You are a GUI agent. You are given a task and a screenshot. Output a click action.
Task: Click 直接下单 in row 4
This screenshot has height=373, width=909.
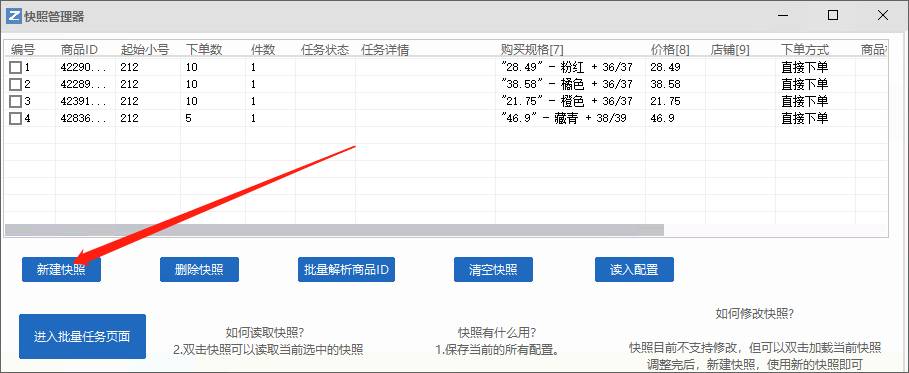[805, 119]
